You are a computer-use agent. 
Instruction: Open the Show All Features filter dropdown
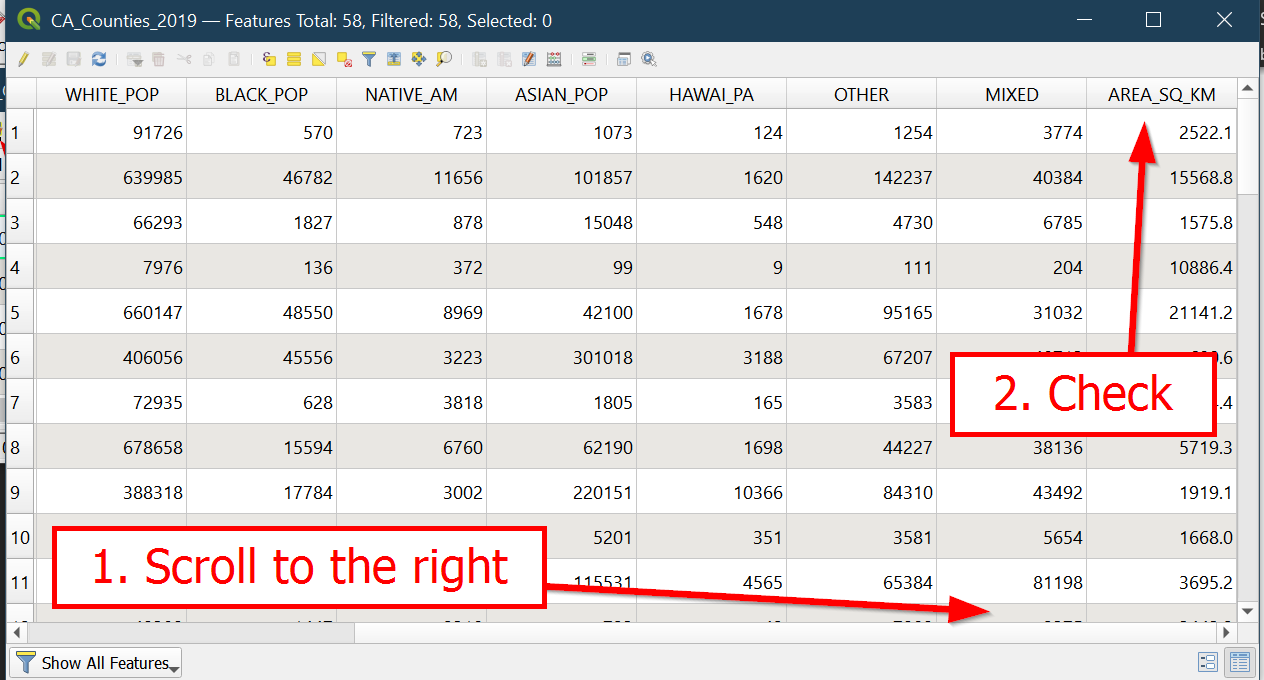(96, 662)
